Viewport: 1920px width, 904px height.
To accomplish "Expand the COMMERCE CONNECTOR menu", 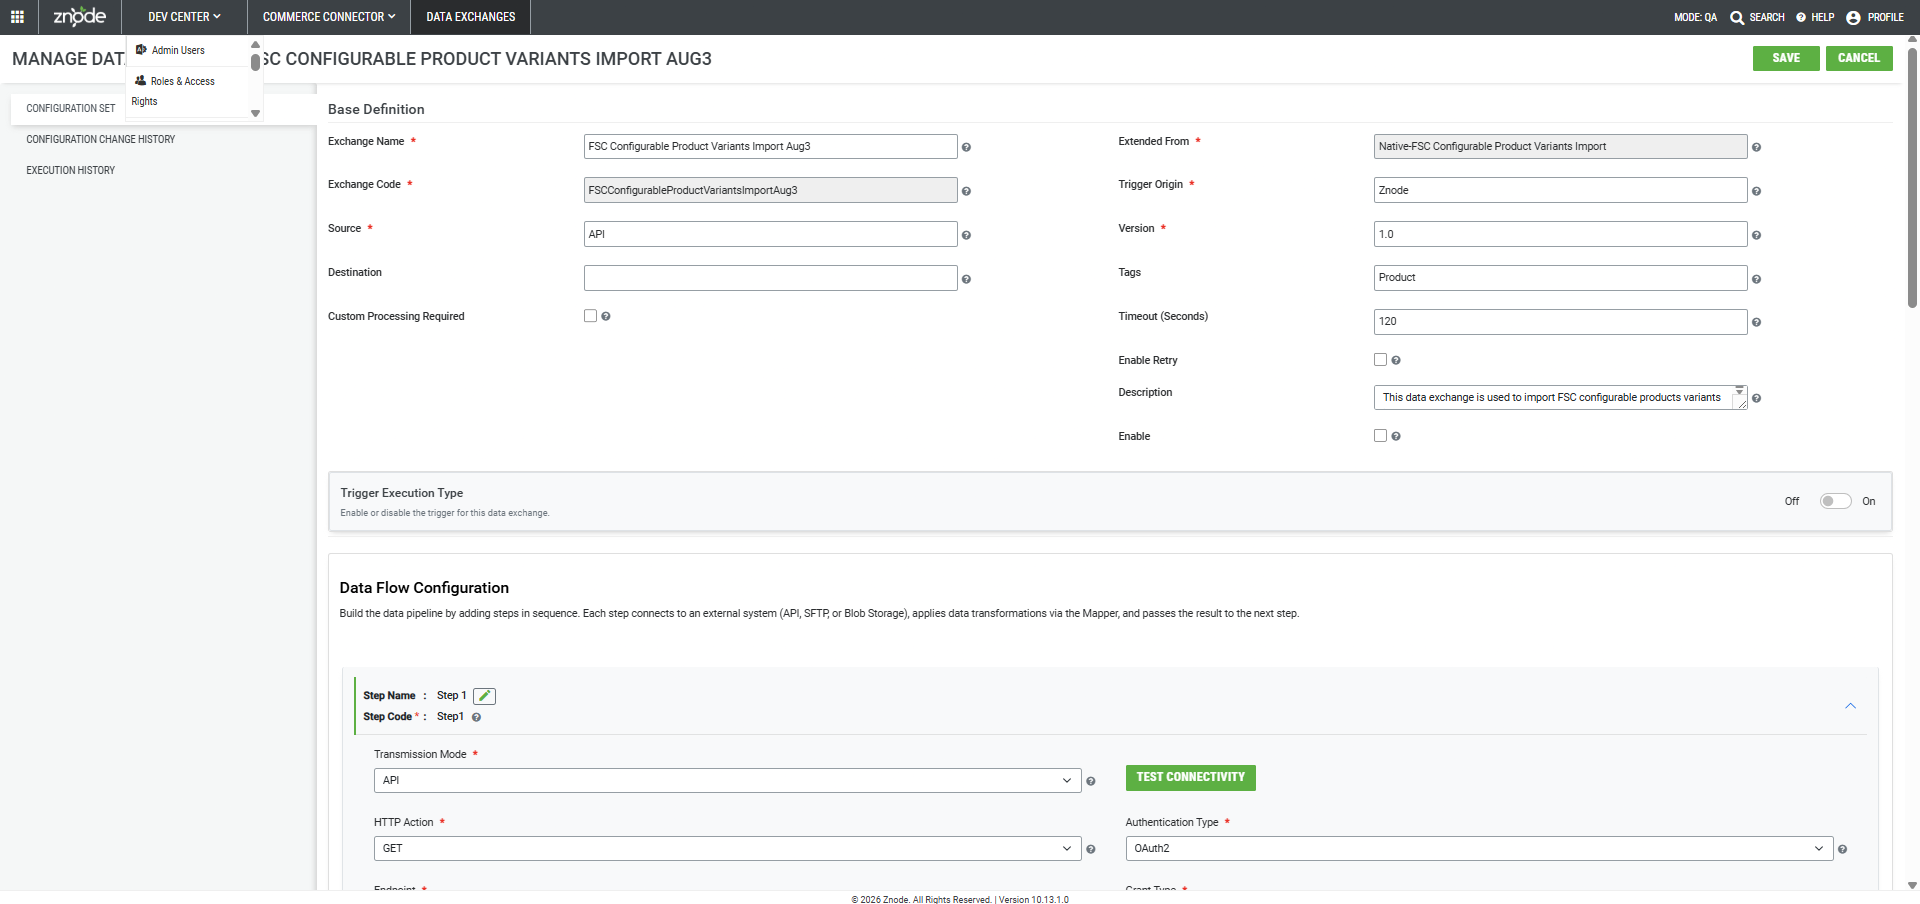I will [x=329, y=17].
